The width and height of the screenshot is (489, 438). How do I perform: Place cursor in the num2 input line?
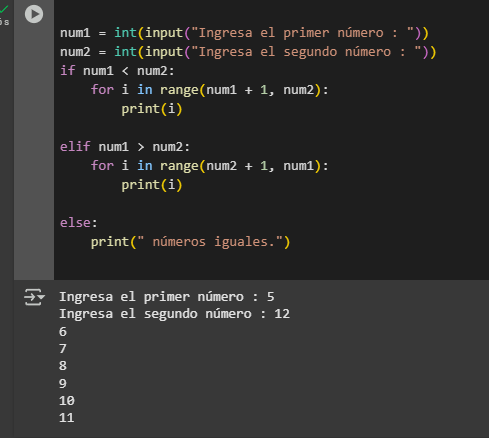coord(248,52)
